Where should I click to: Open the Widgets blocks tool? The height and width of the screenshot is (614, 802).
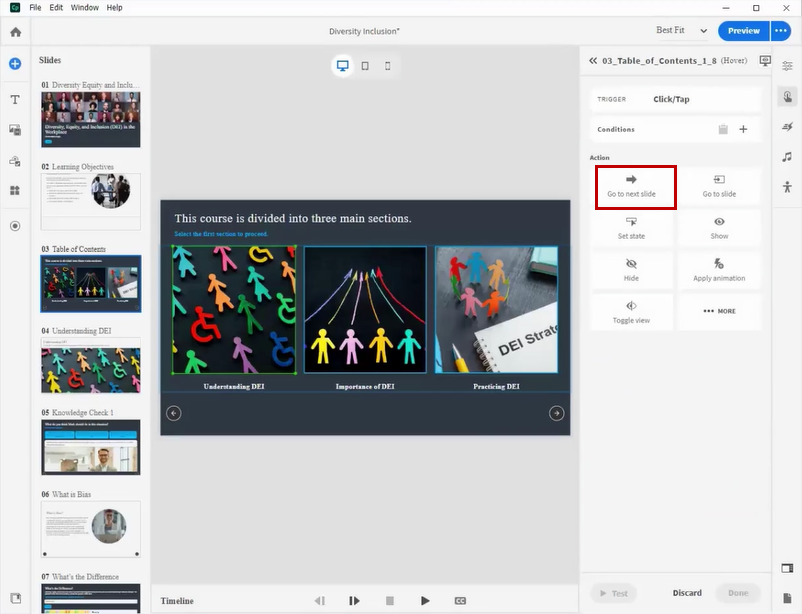point(15,191)
